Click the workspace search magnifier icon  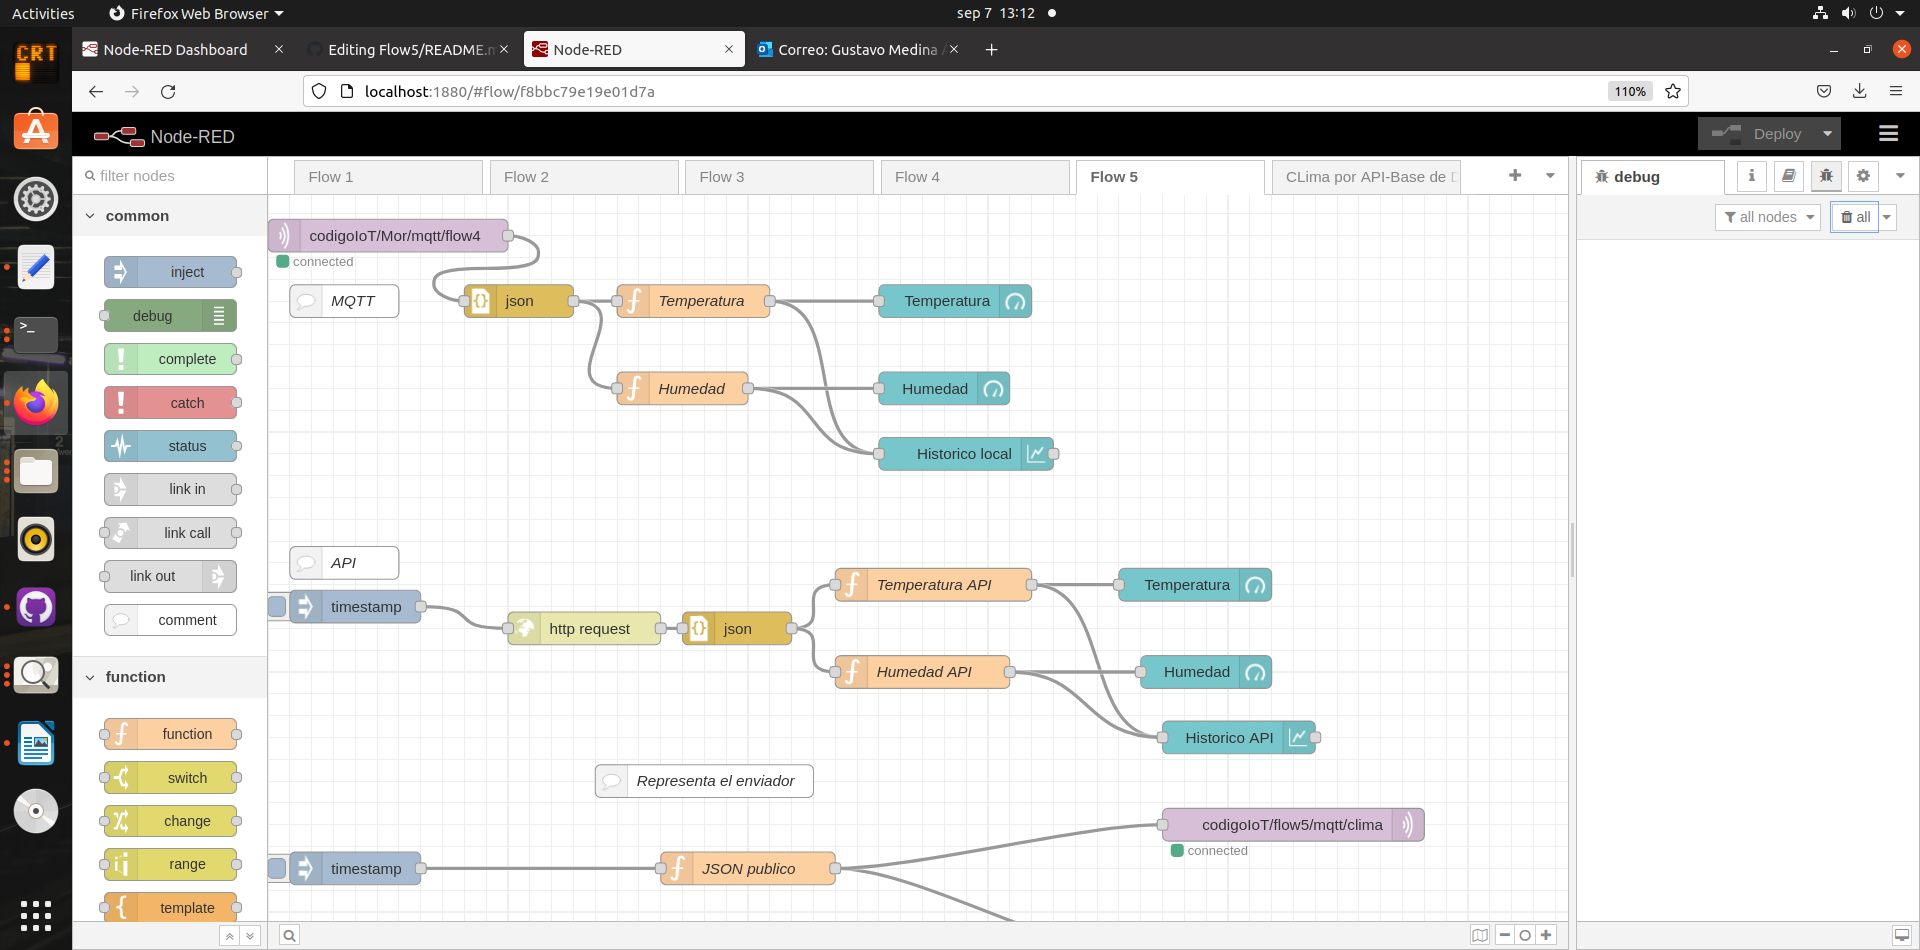[289, 935]
